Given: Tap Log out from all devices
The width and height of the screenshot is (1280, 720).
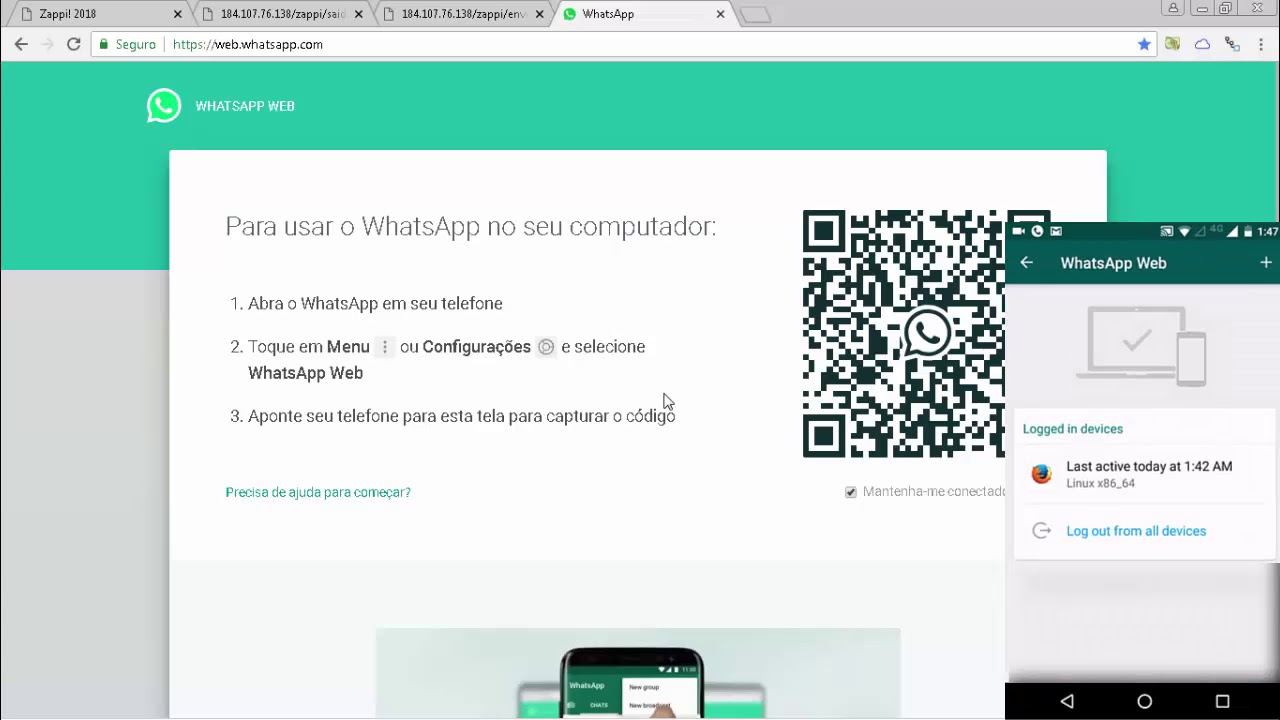Looking at the screenshot, I should [1136, 531].
